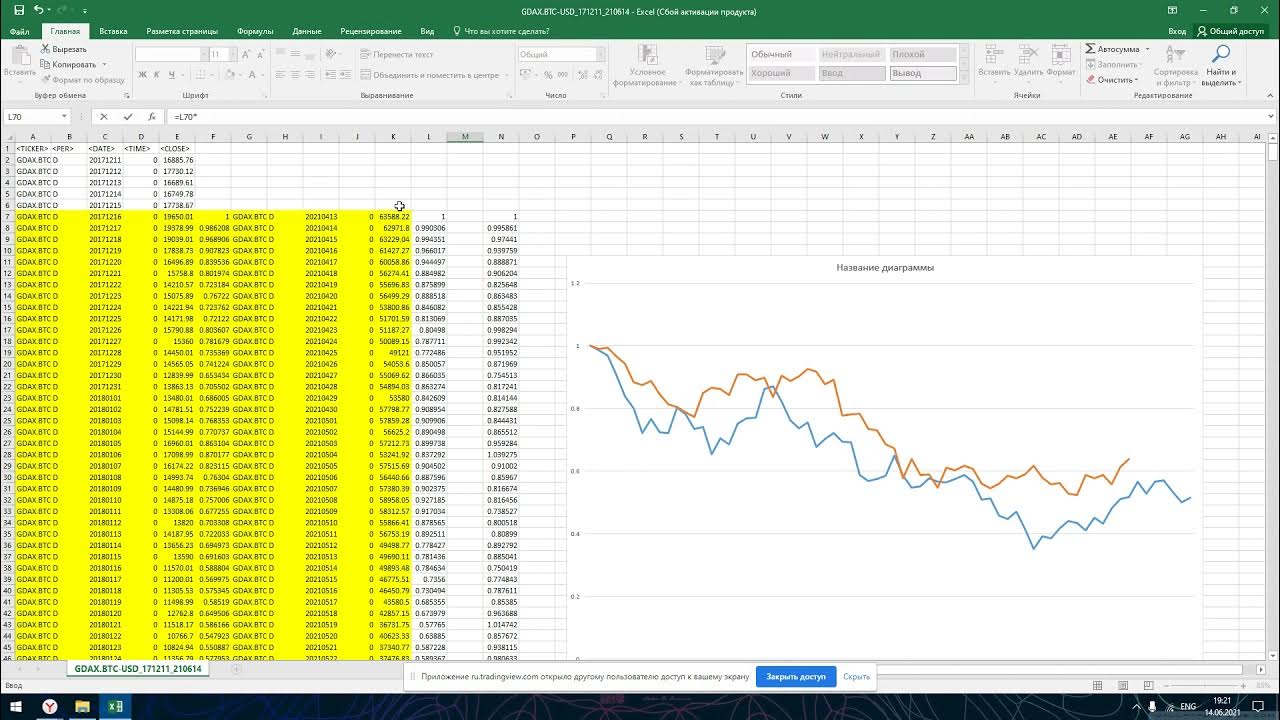Toggle Wrap Text (Перенести текст)
The height and width of the screenshot is (720, 1280).
point(397,55)
